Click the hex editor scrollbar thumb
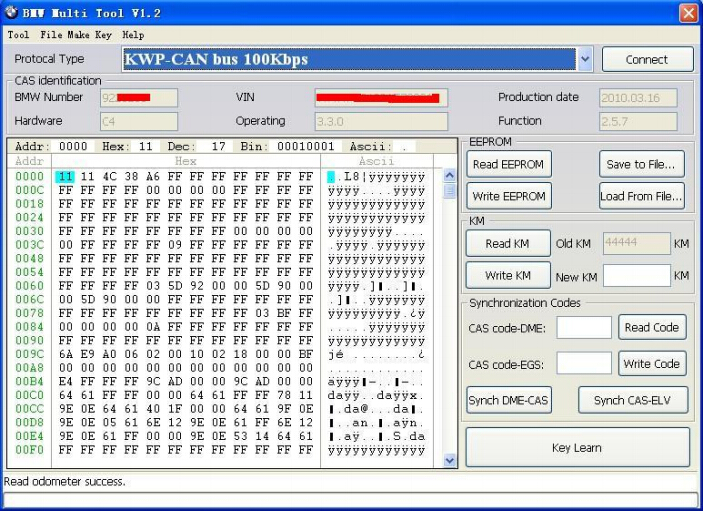 click(449, 191)
